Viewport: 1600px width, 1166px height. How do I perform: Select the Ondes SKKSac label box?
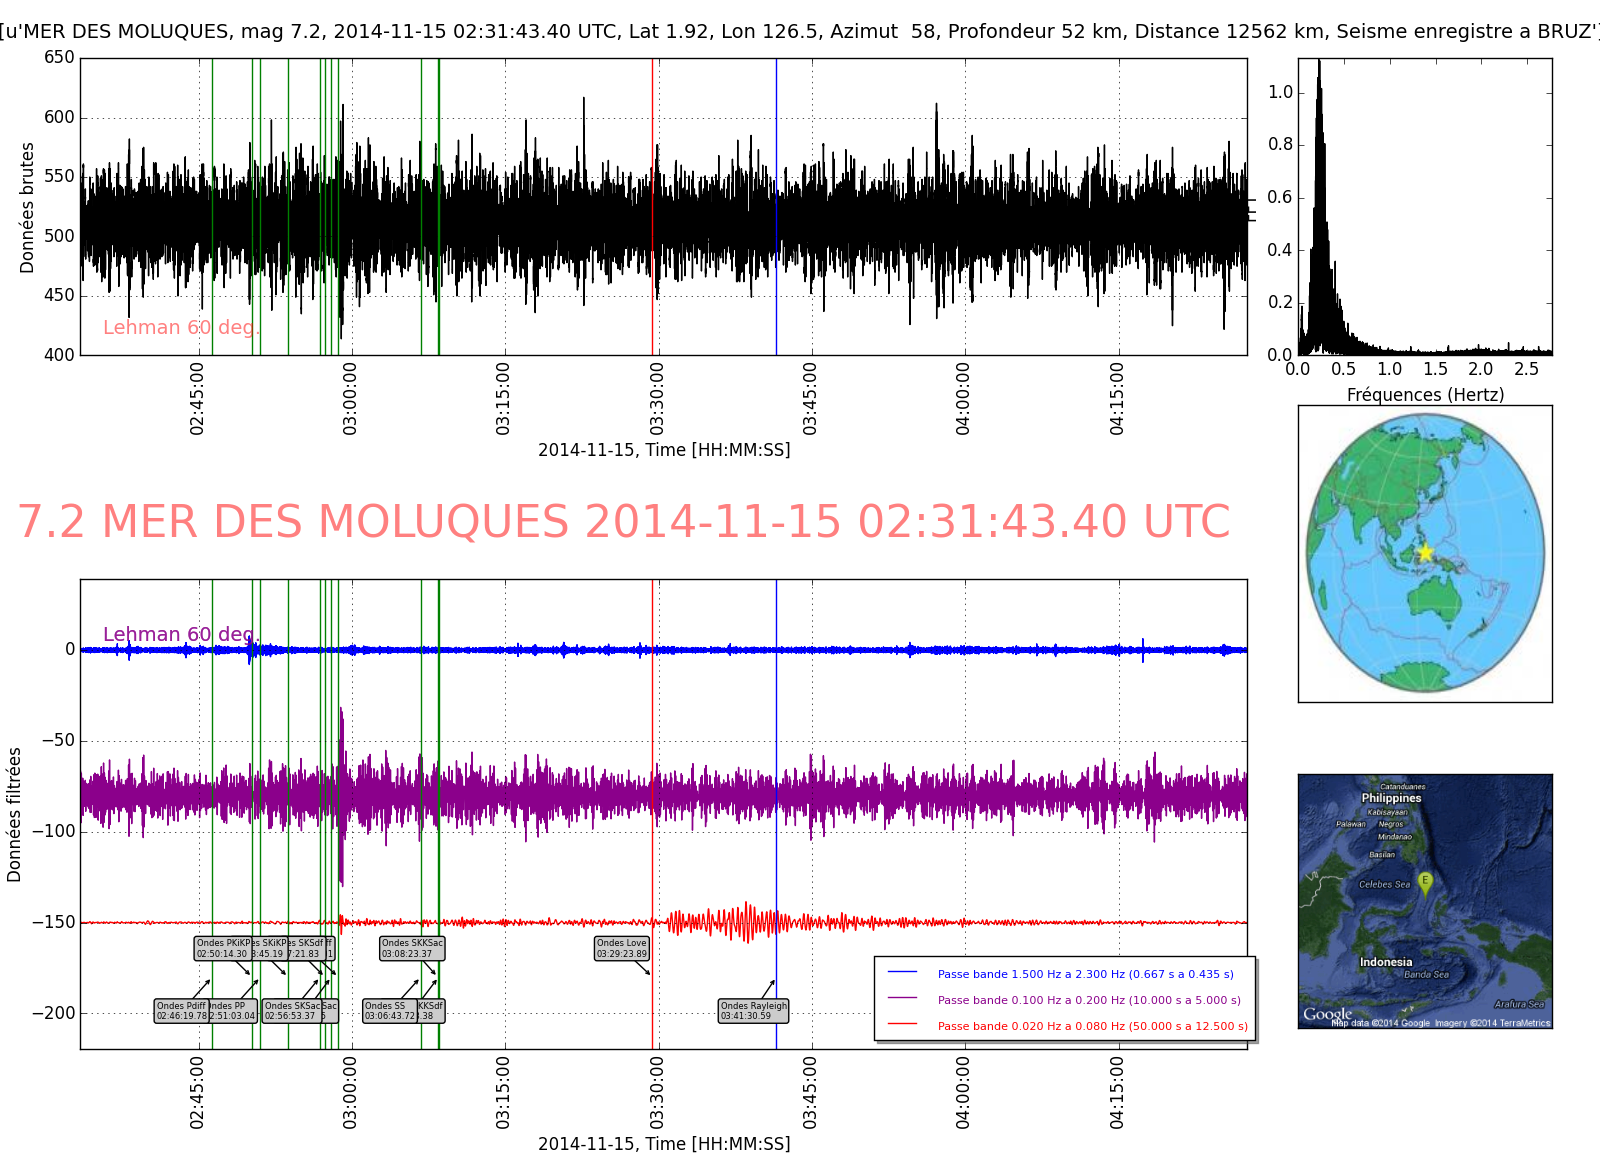pyautogui.click(x=412, y=948)
